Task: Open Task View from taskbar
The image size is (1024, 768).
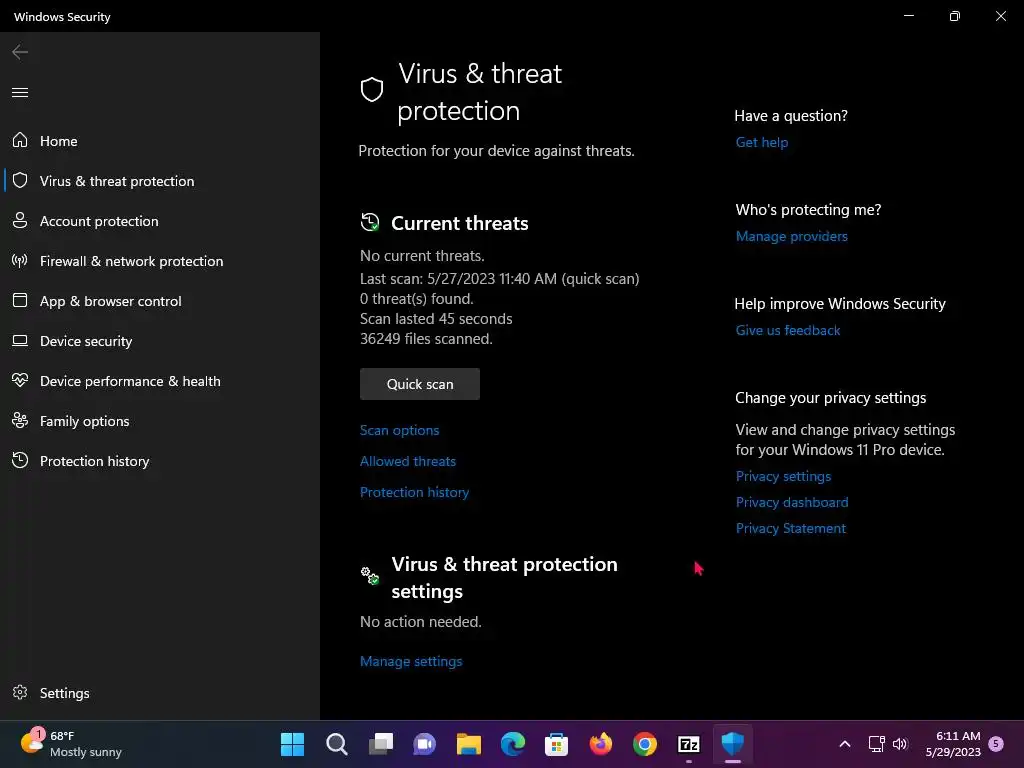Action: (x=381, y=744)
